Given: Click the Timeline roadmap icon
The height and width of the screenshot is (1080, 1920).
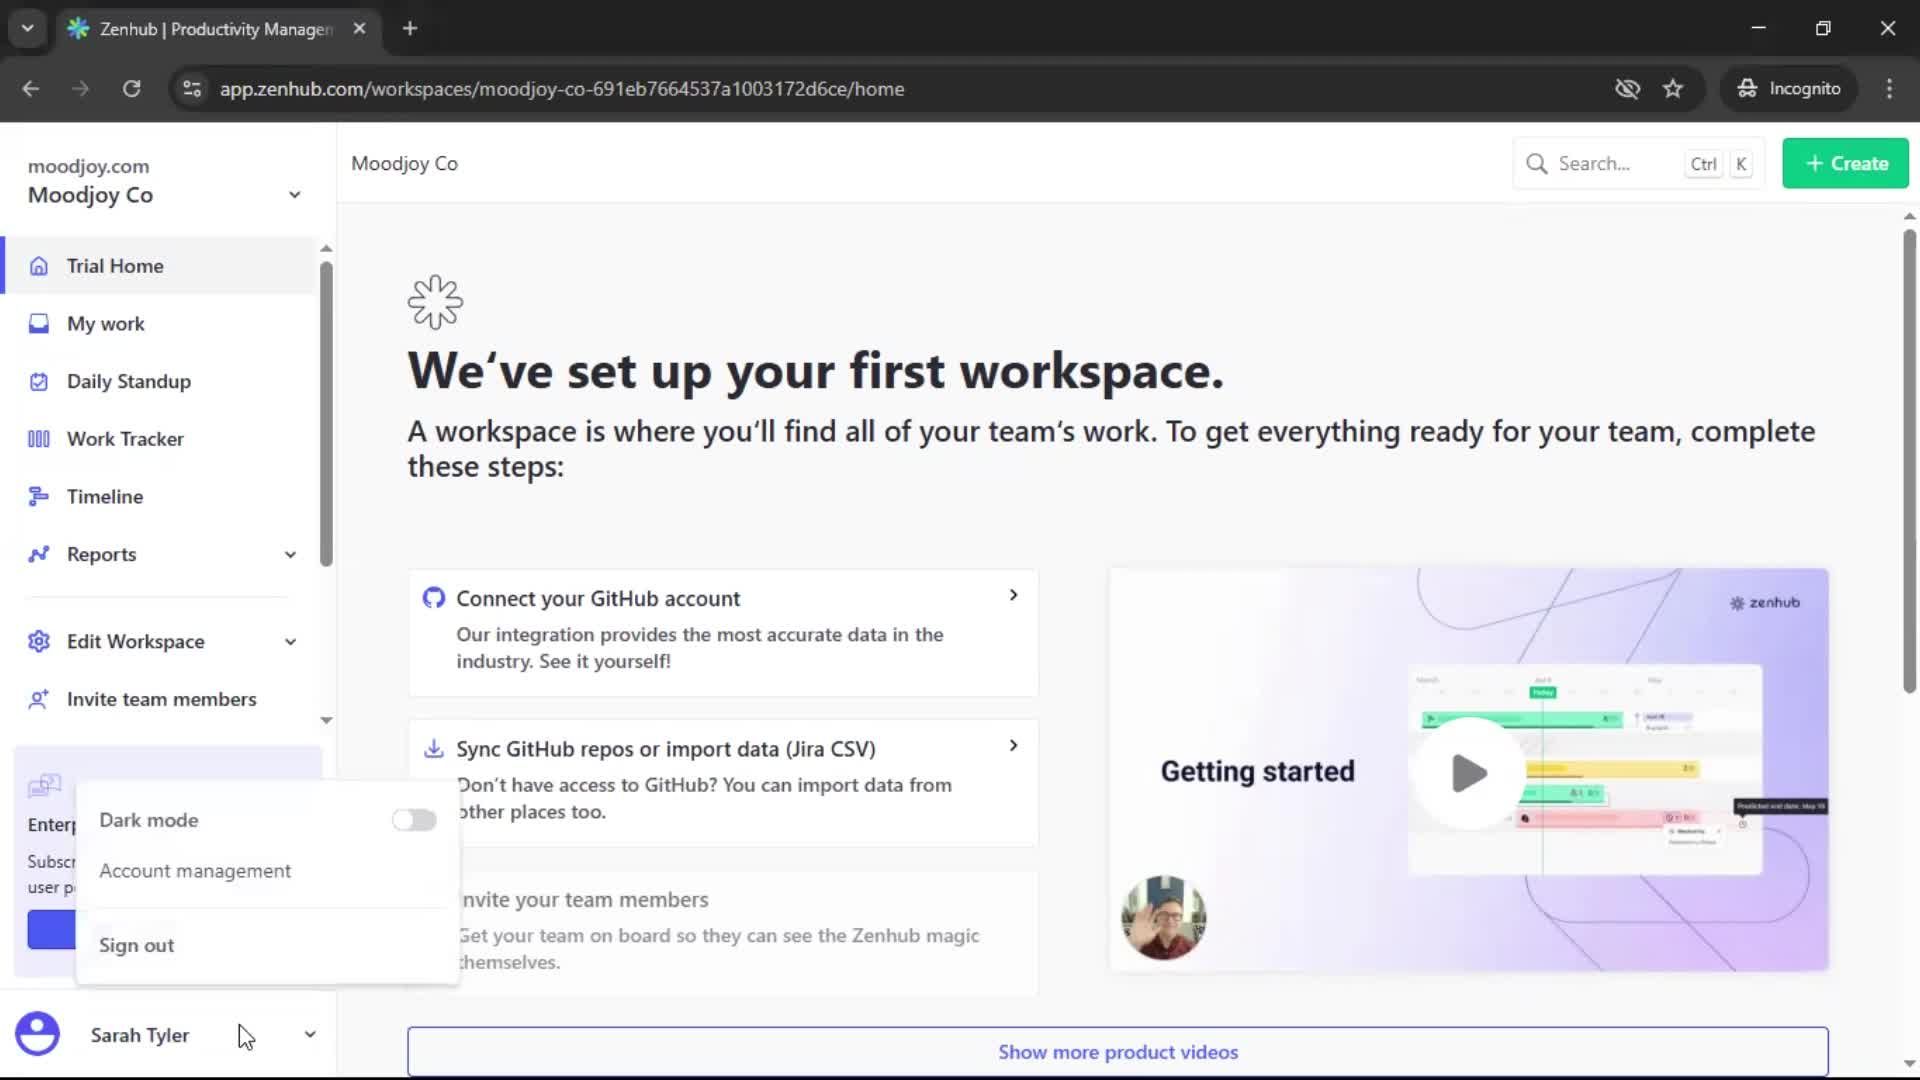Looking at the screenshot, I should (x=39, y=497).
